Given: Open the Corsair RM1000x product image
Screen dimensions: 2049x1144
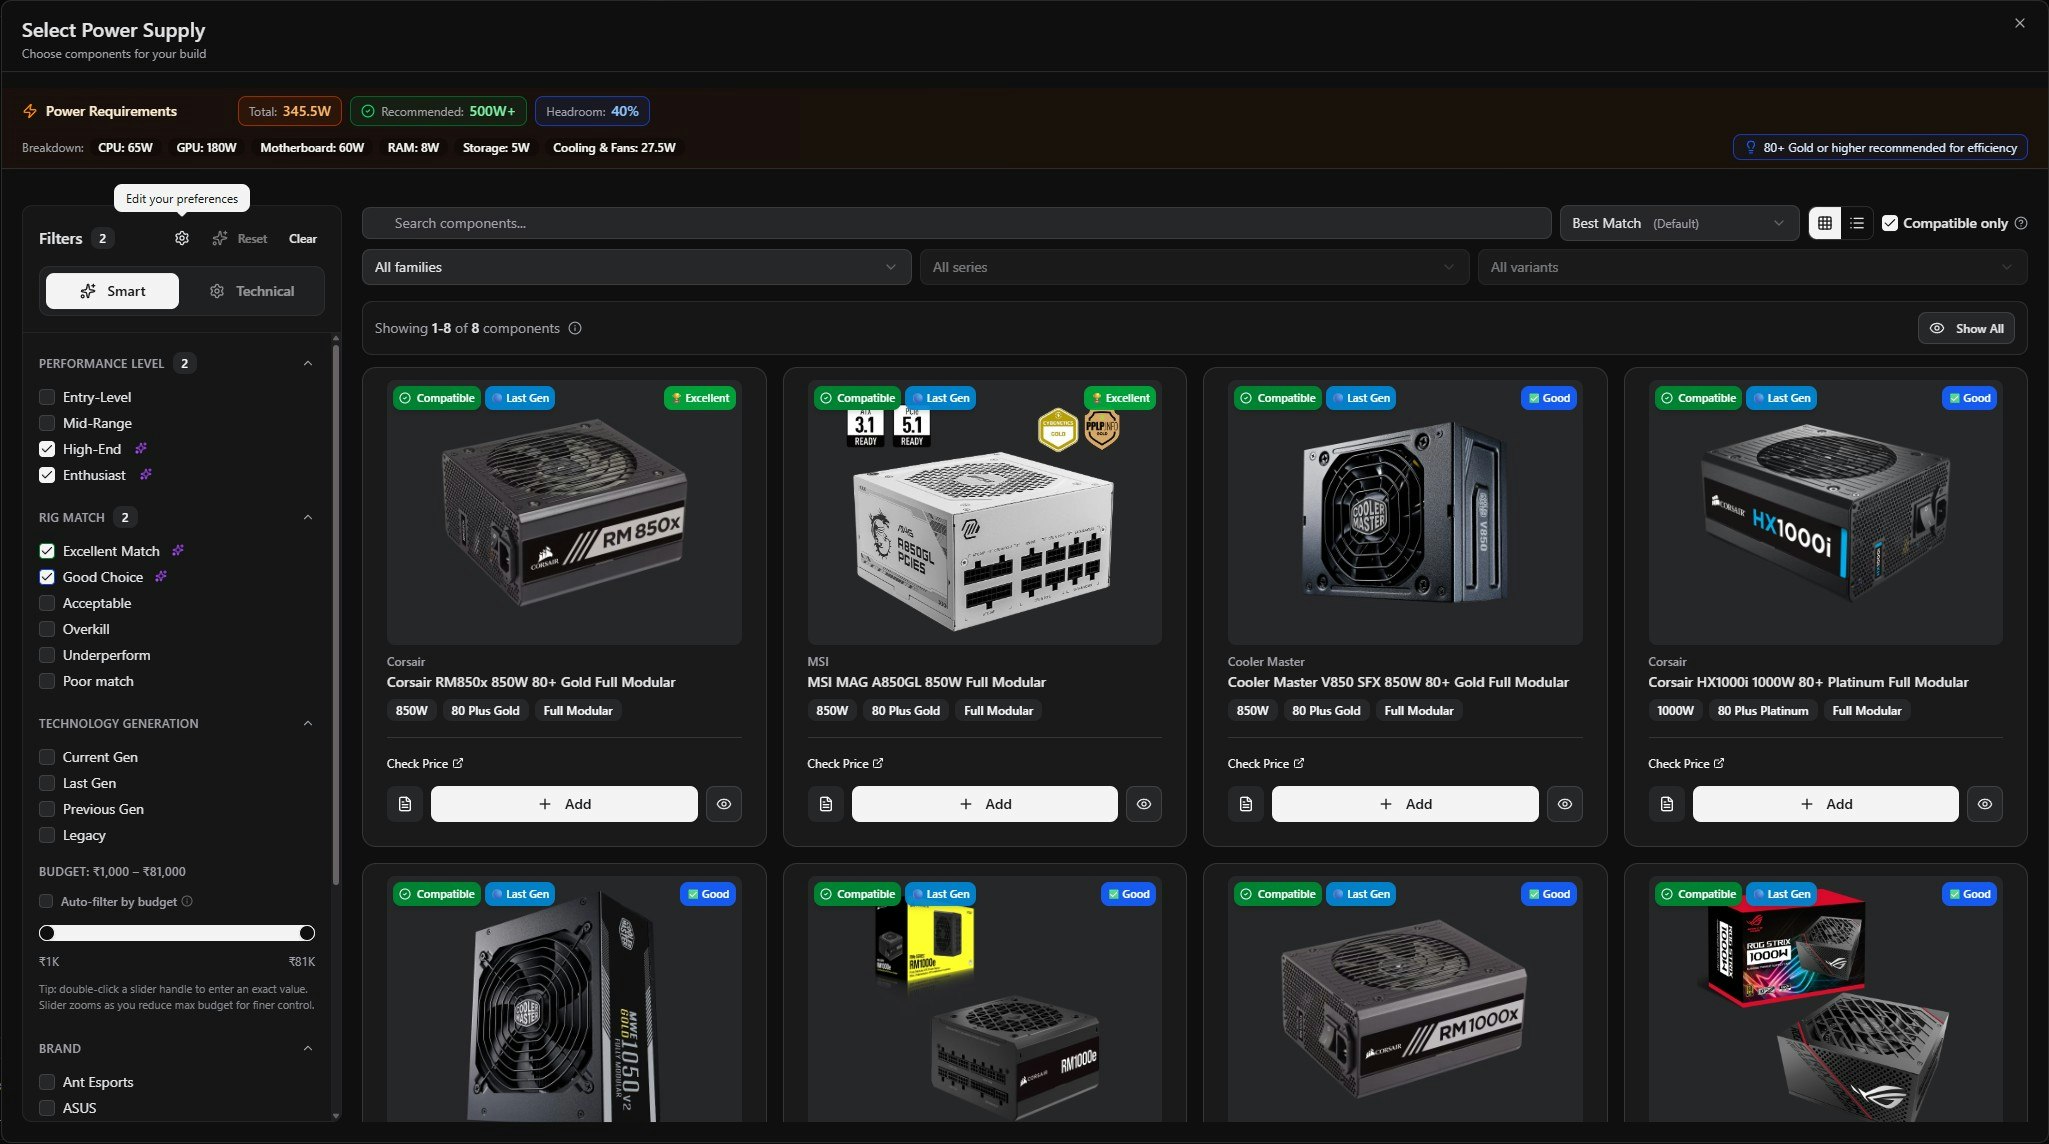Looking at the screenshot, I should tap(1405, 998).
